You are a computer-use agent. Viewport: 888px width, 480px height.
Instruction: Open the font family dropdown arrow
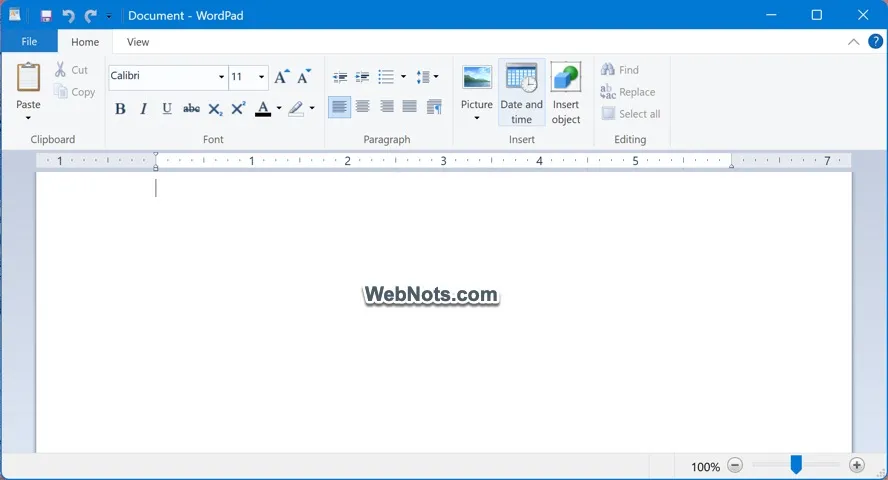(x=221, y=76)
